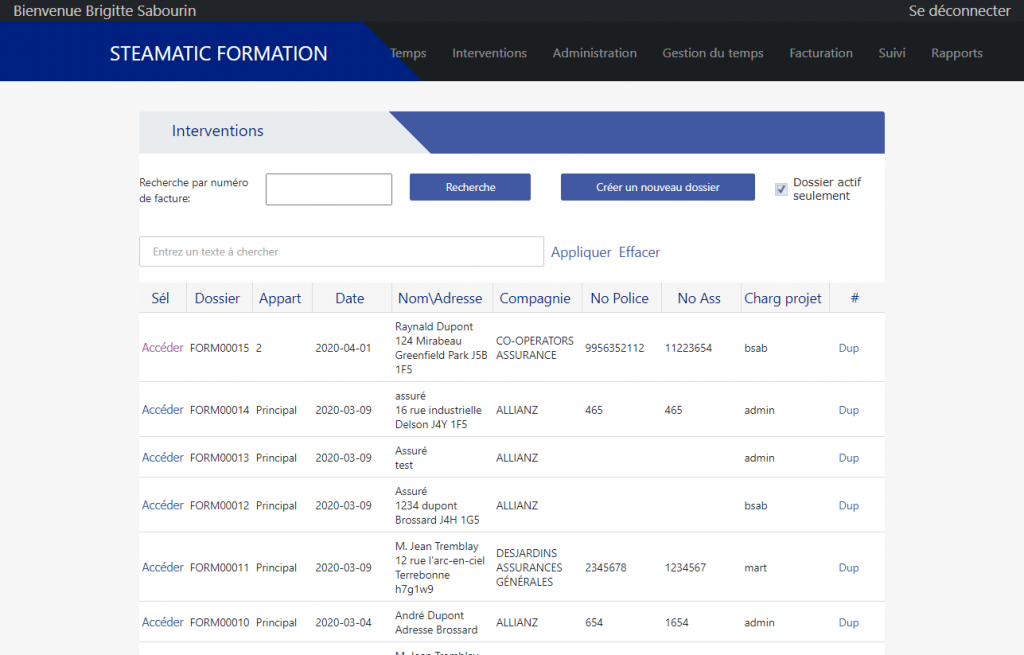Screen dimensions: 1024x655
Task: Sort by the No Ass column header
Action: 699,298
